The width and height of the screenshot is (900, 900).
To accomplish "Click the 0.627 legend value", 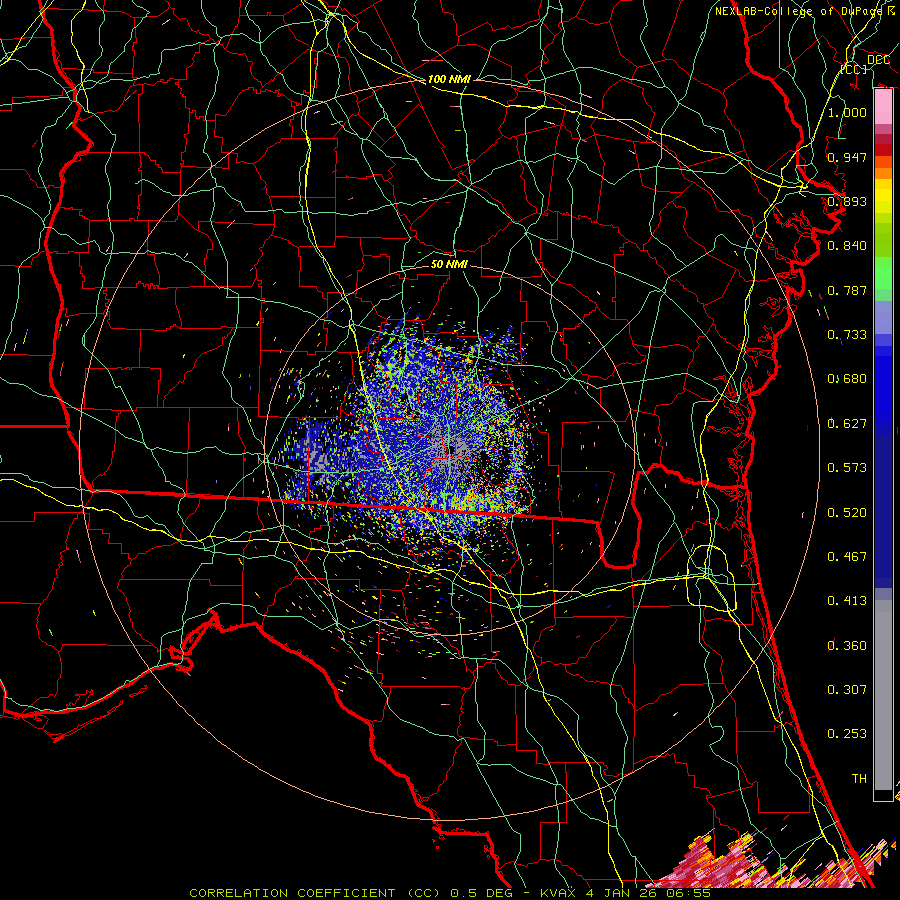I will click(847, 424).
